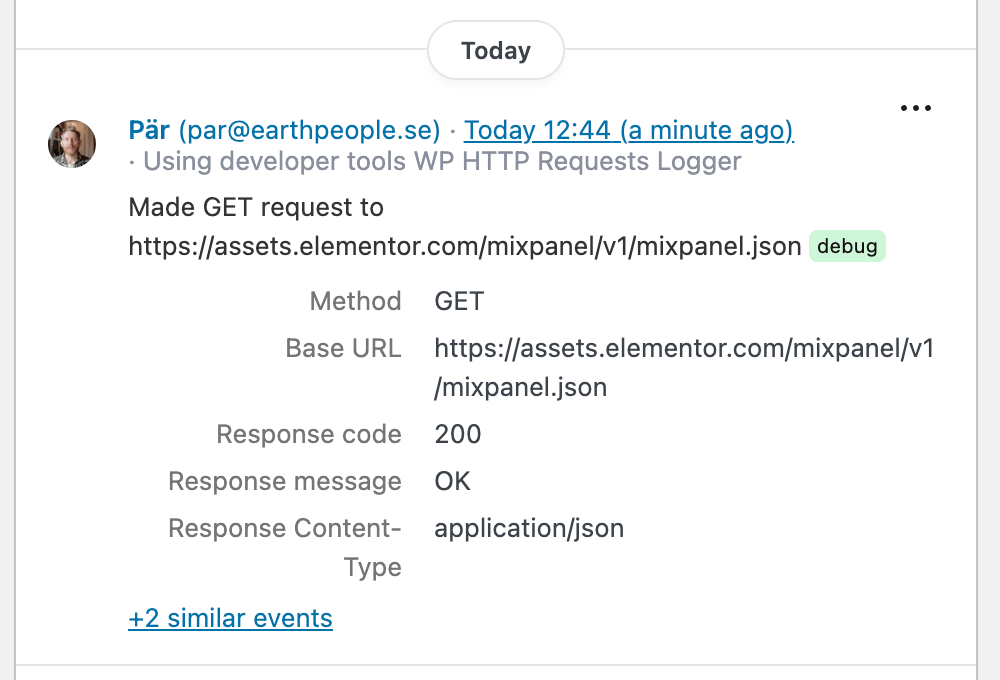Click the mixpanel.json URL in the message
This screenshot has width=1000, height=680.
[465, 246]
